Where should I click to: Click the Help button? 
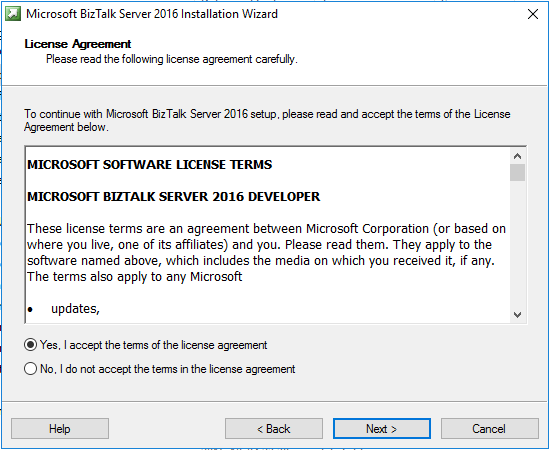pyautogui.click(x=60, y=428)
